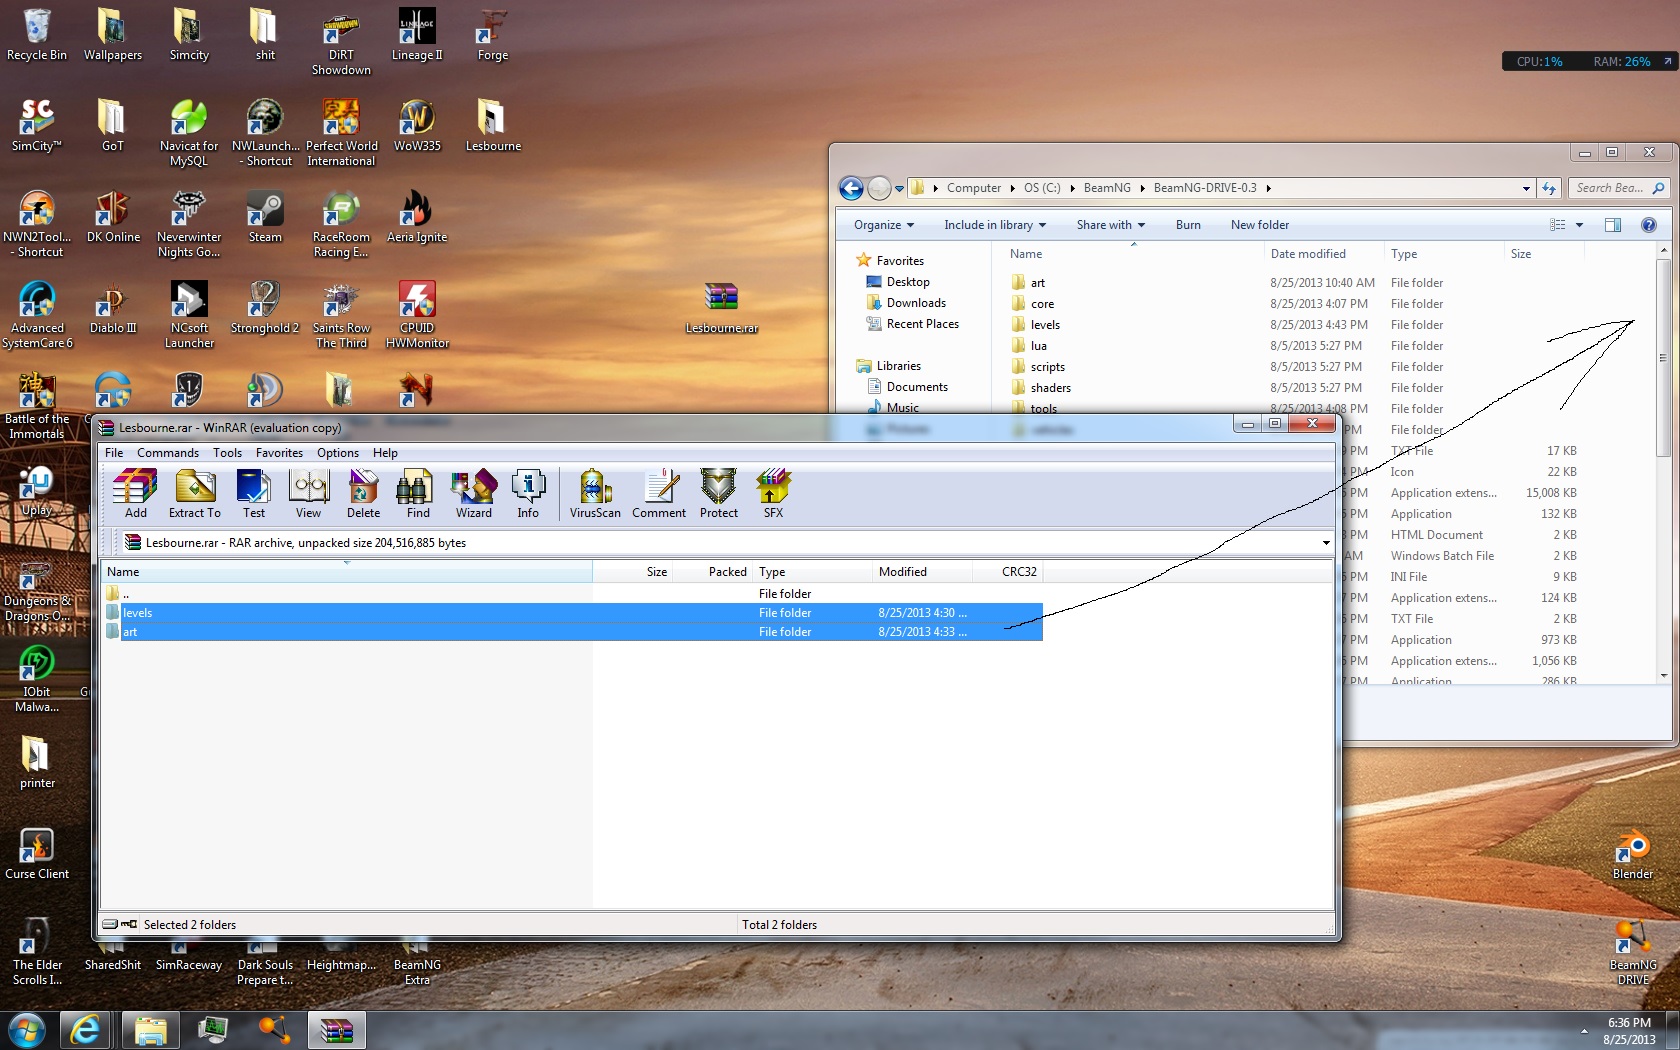Sort archive list by CRC32 column

(x=1007, y=572)
